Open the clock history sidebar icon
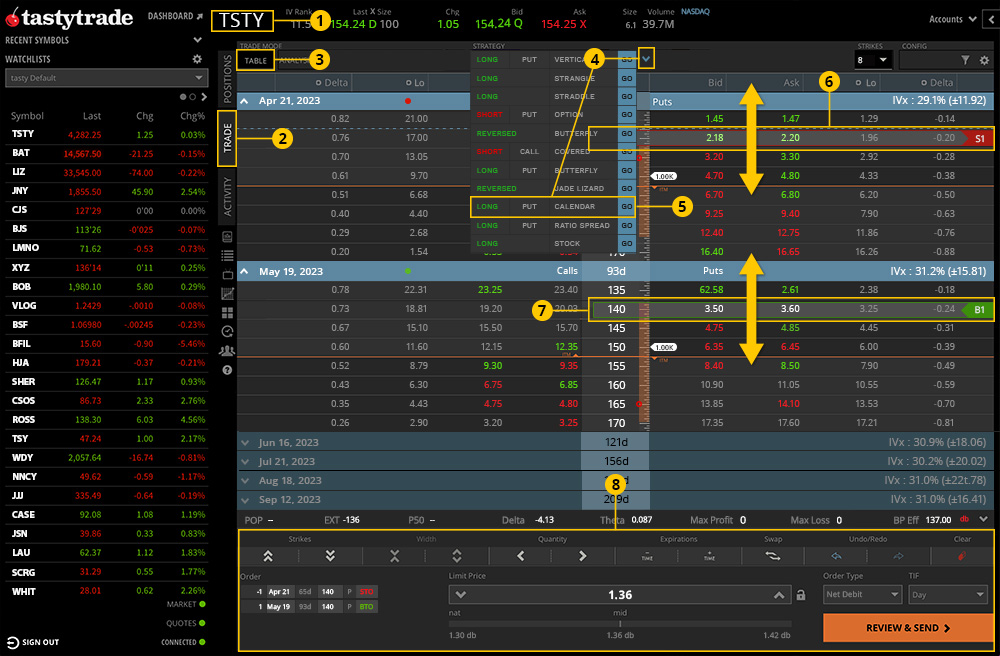The image size is (1000, 656). [x=227, y=332]
